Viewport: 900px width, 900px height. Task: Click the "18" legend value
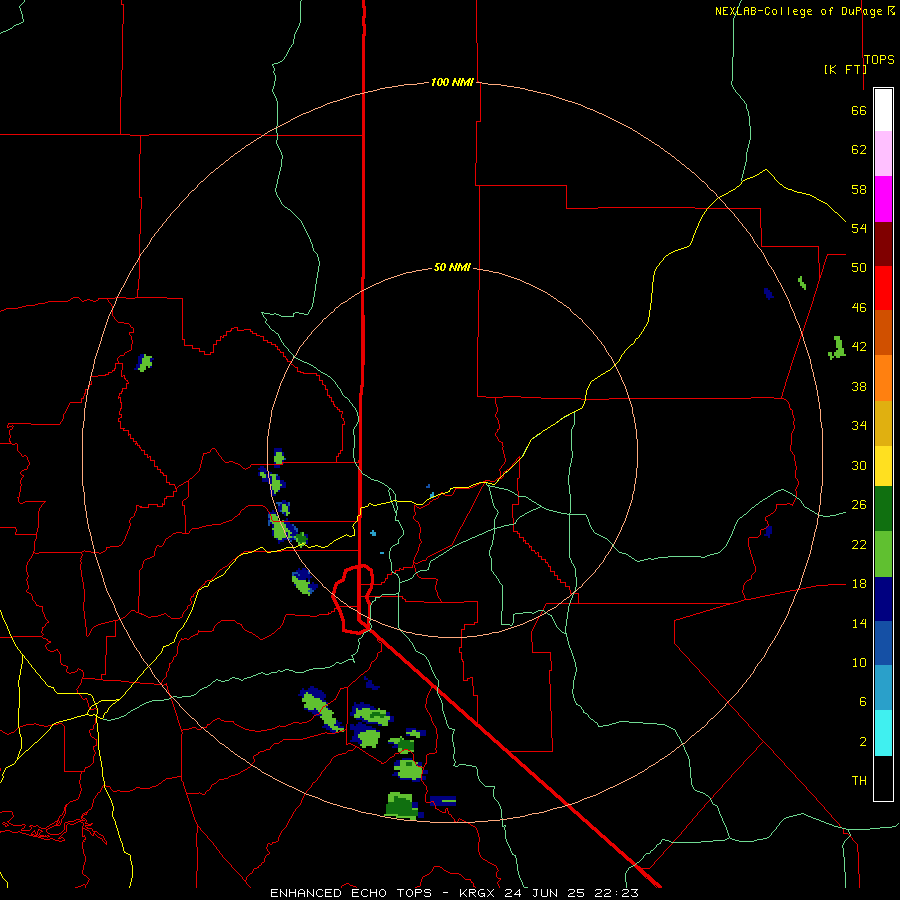(x=859, y=584)
